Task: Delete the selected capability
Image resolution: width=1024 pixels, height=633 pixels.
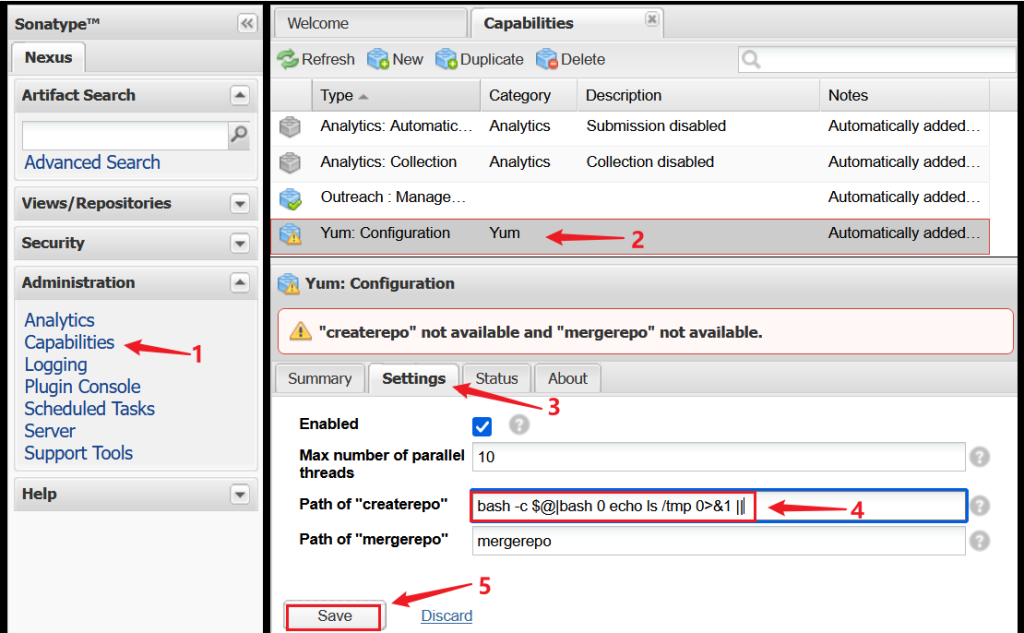Action: tap(570, 59)
